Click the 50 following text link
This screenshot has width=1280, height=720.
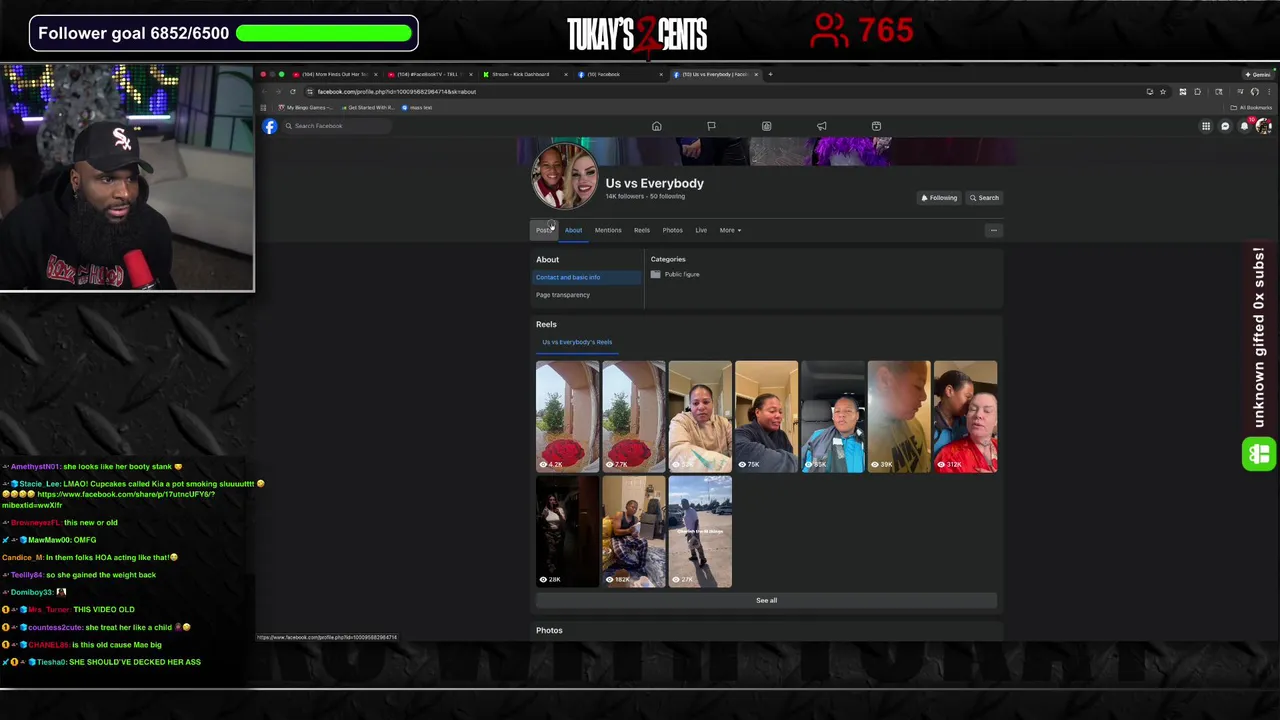[667, 197]
